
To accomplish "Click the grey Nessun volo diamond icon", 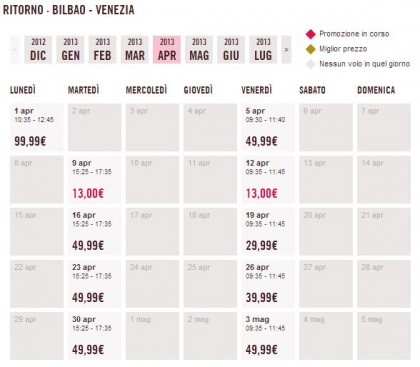I will tap(311, 64).
